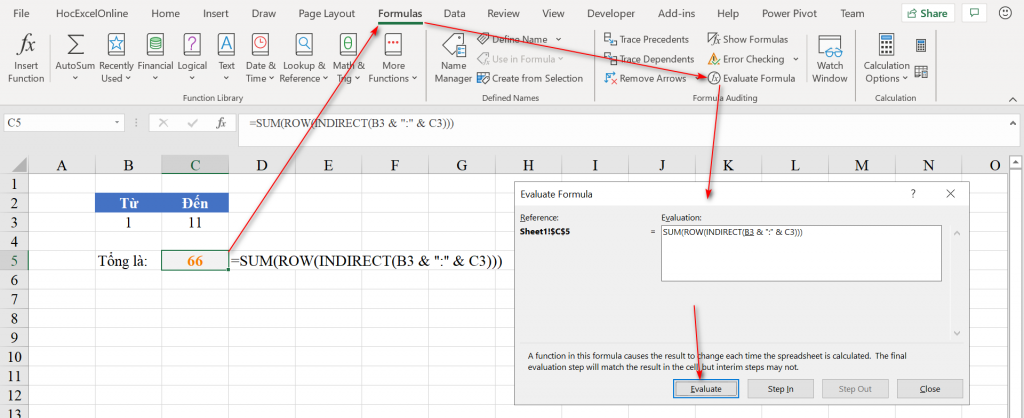Switch to the Page Layout tab
The width and height of the screenshot is (1024, 418).
tap(327, 13)
